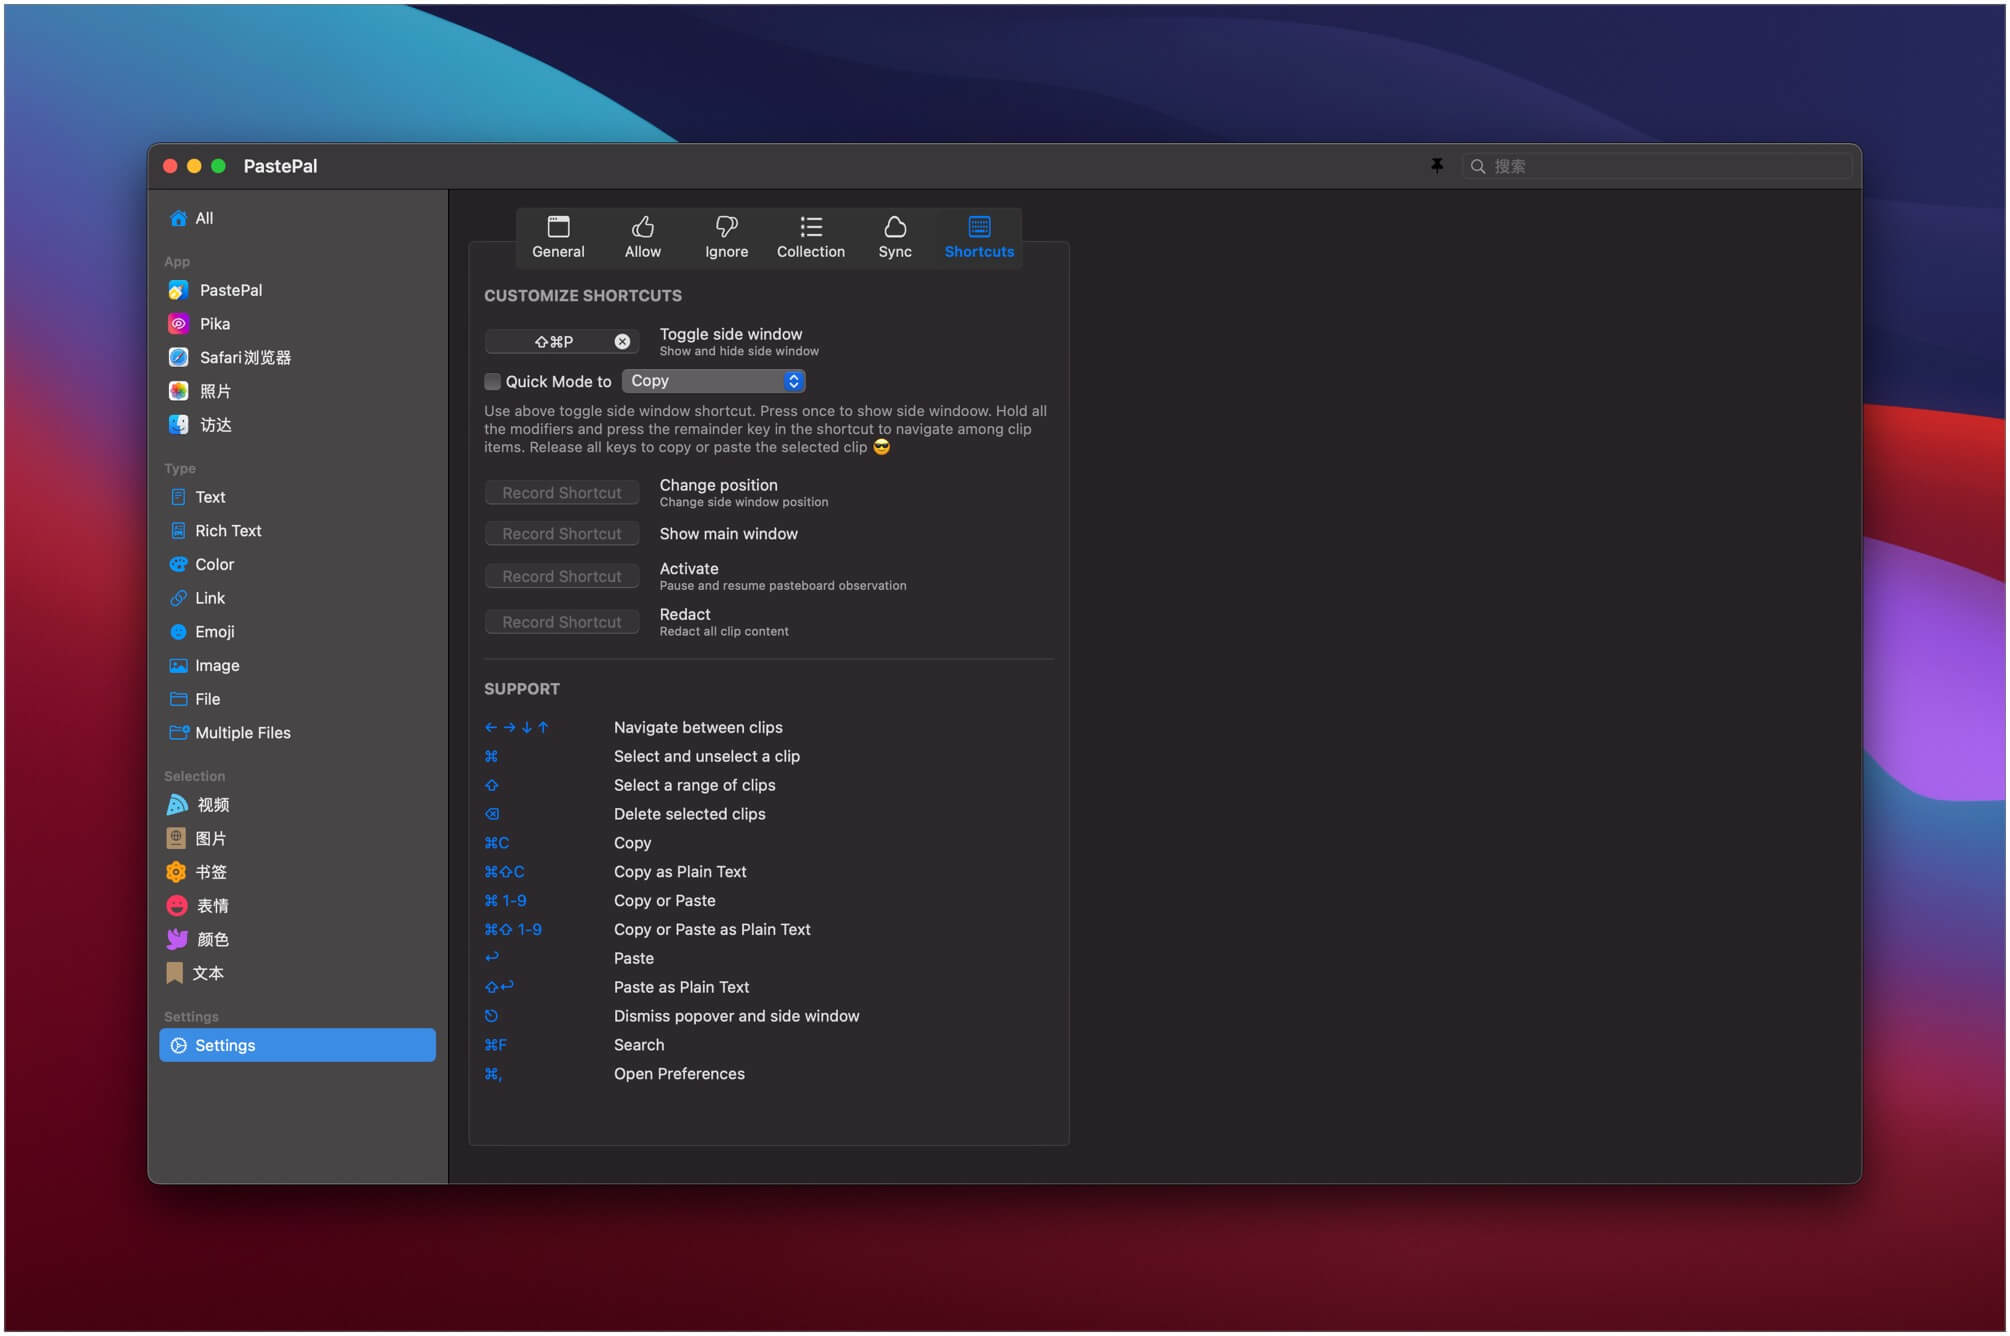Click the search magnifier icon
This screenshot has height=1336, width=2010.
click(x=1478, y=166)
